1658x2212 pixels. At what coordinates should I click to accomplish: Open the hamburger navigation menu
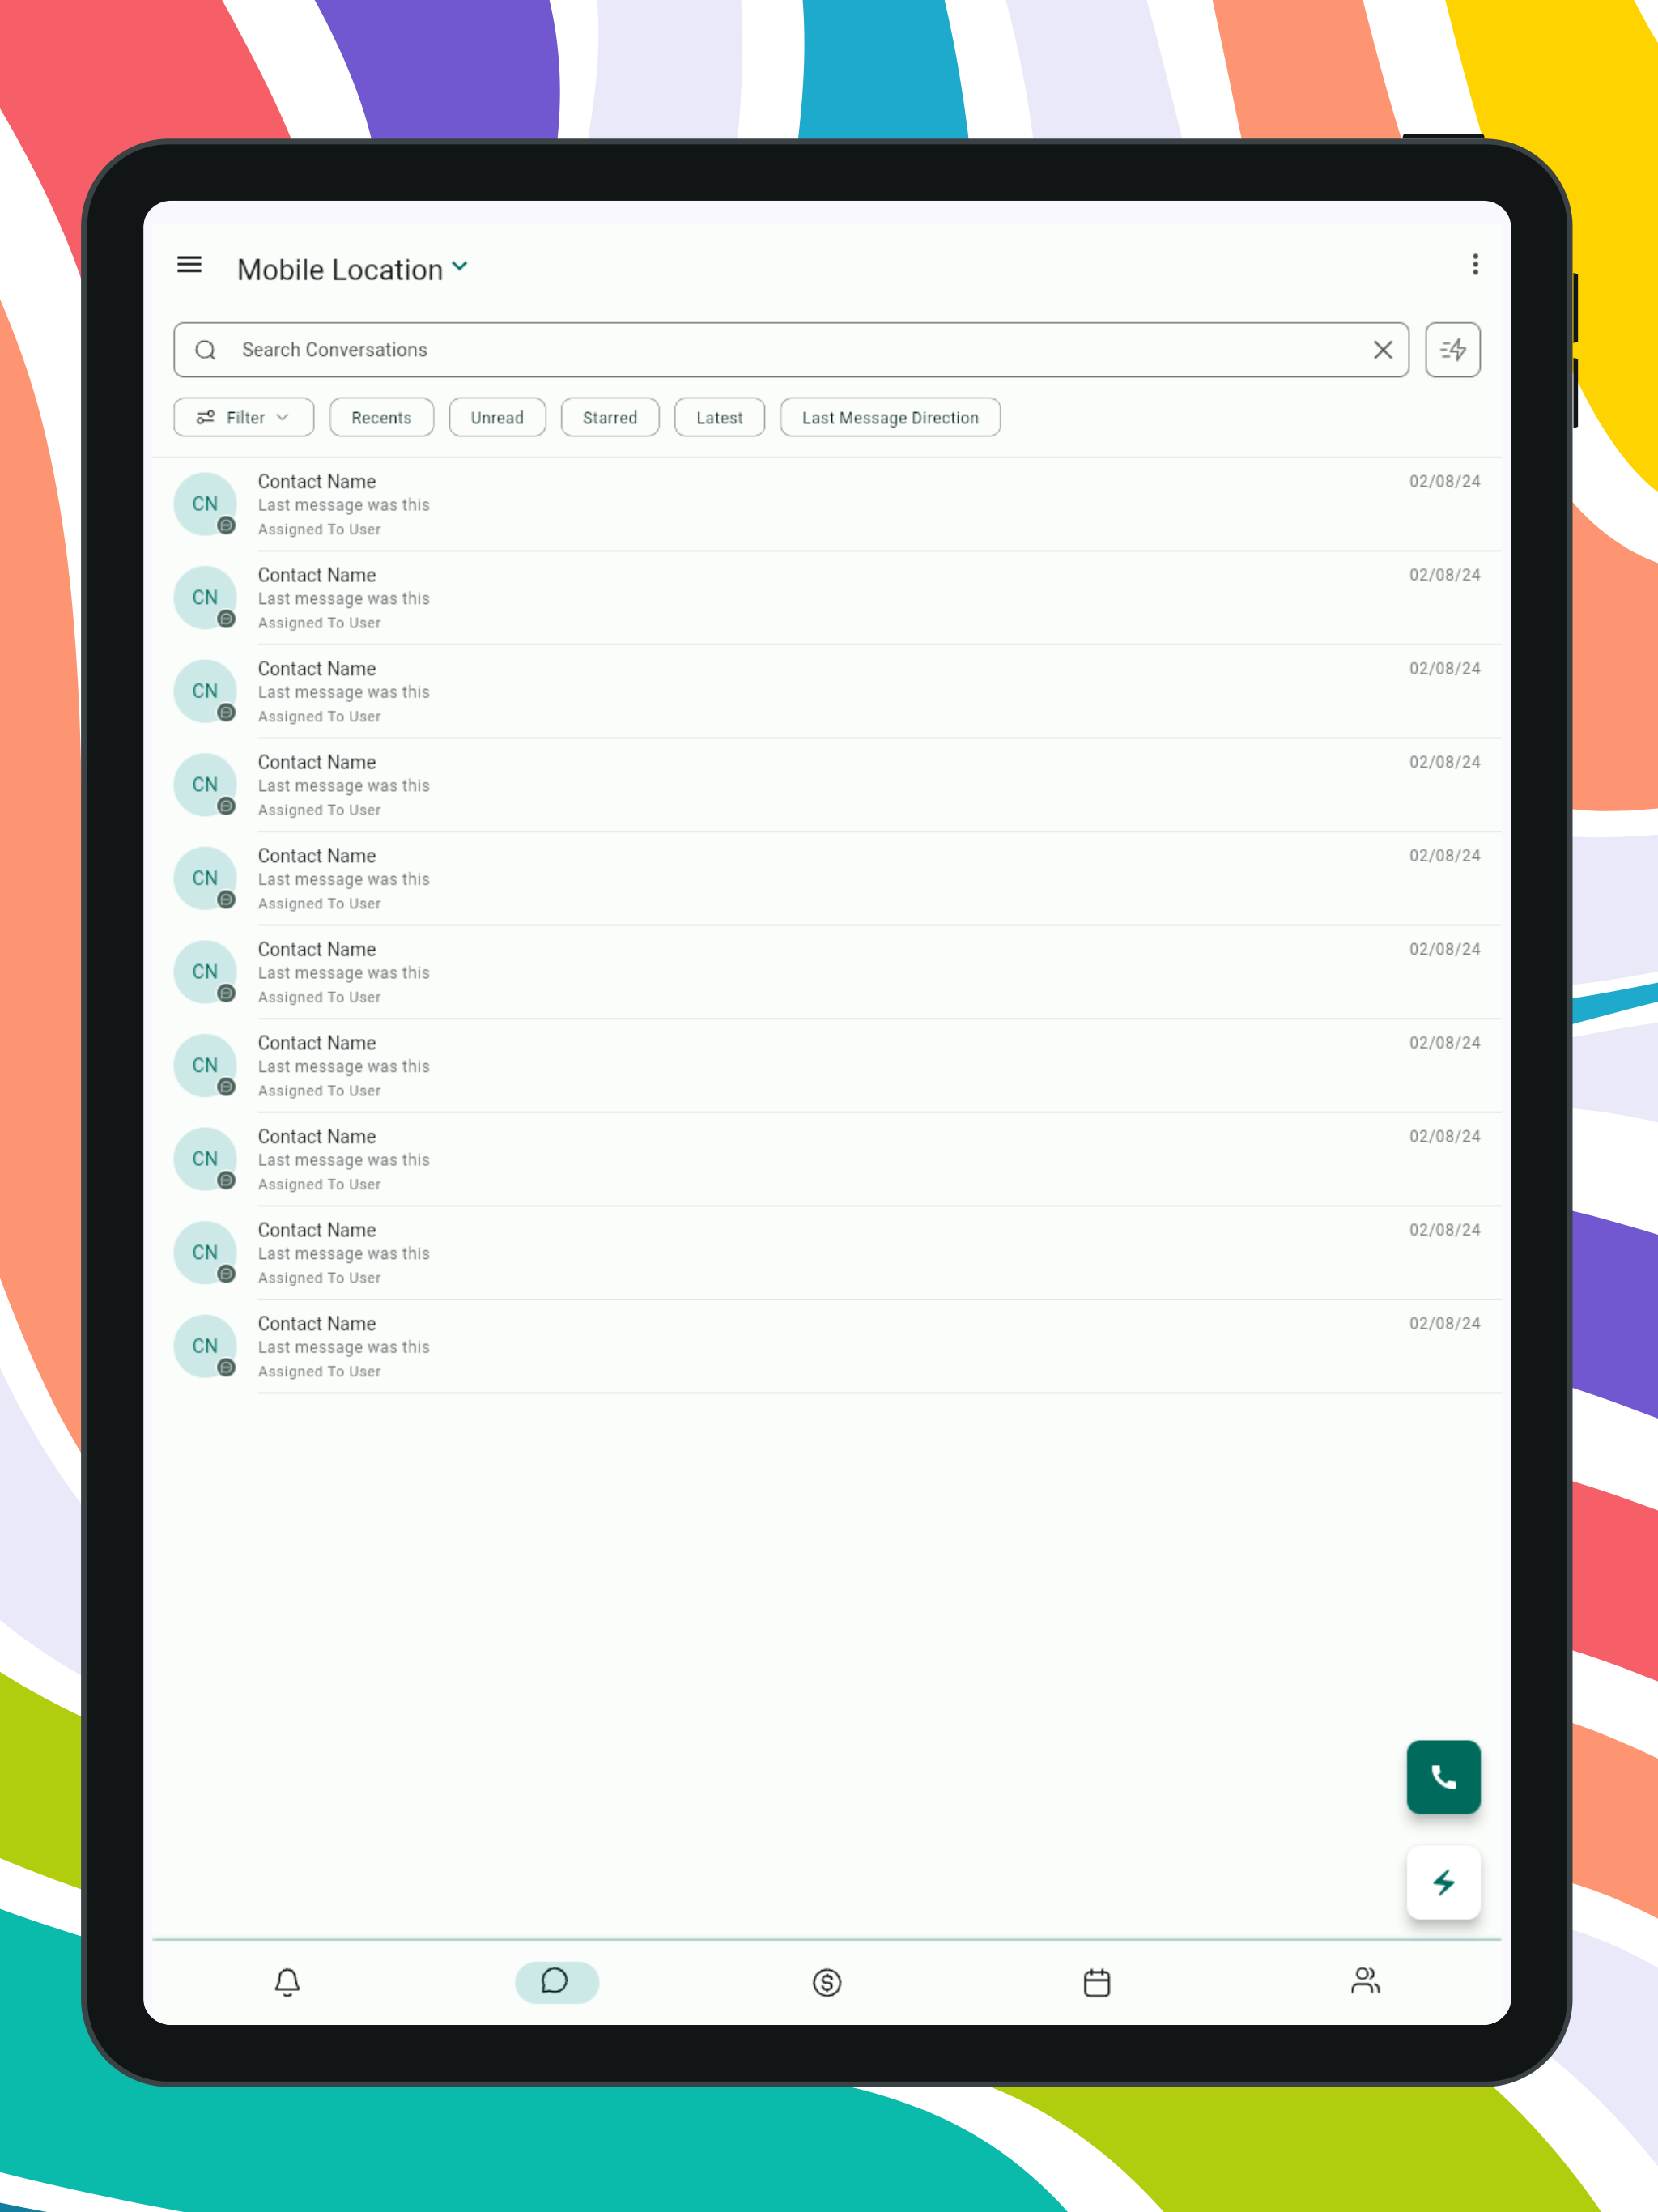tap(189, 265)
